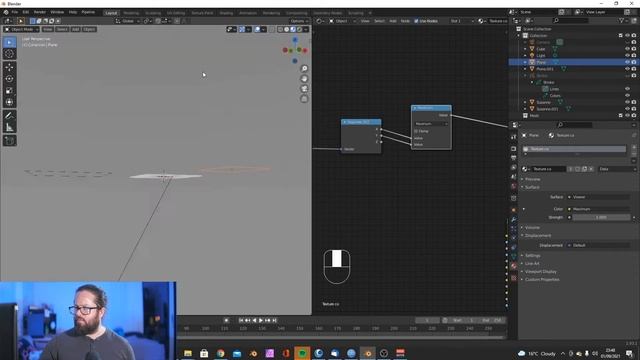Hide the Cube object with its eye icon
The width and height of the screenshot is (640, 360).
pyautogui.click(x=627, y=49)
